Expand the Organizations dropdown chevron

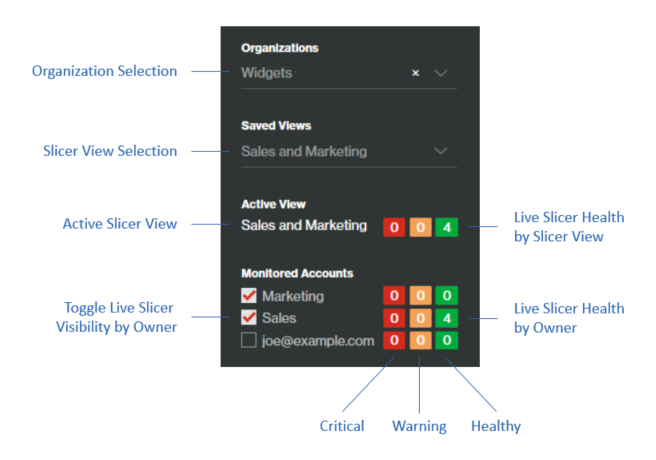[441, 73]
